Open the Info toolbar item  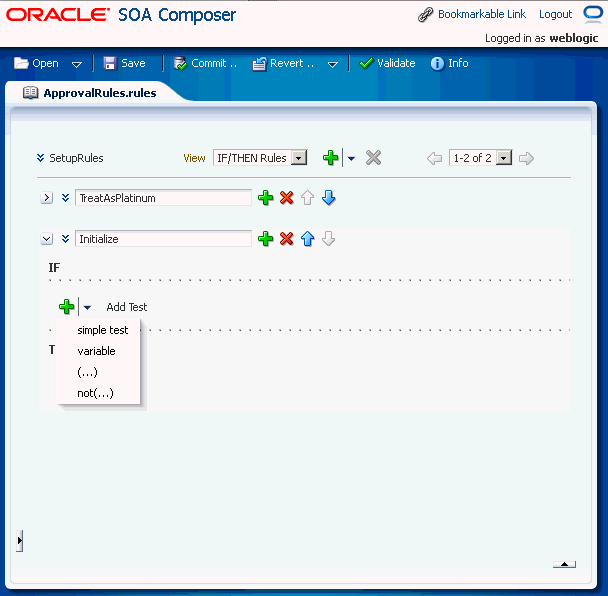pos(449,63)
